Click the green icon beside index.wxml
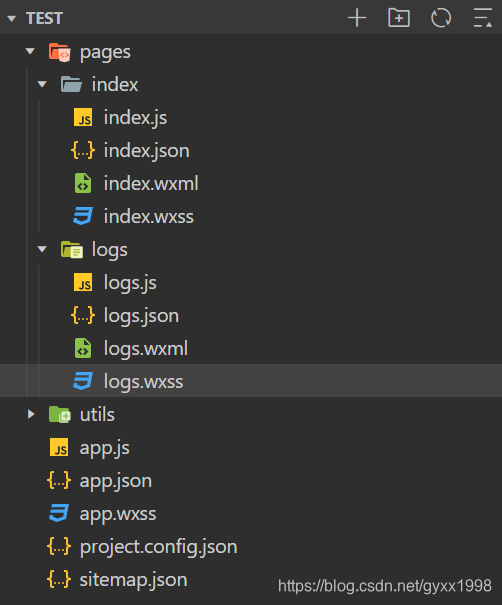 [x=83, y=183]
